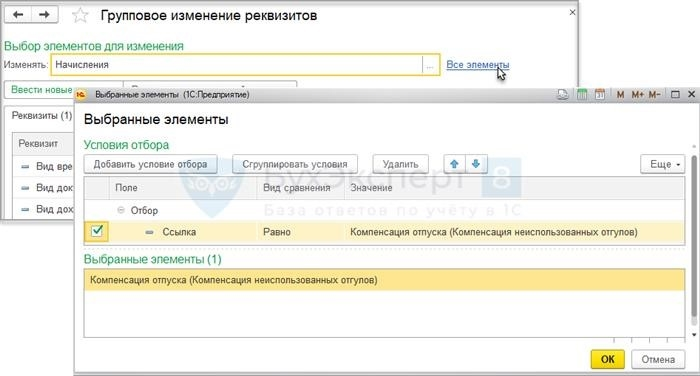Image resolution: width=700 pixels, height=376 pixels.
Task: Uncheck the Ссылка condition checkbox
Action: click(x=96, y=231)
